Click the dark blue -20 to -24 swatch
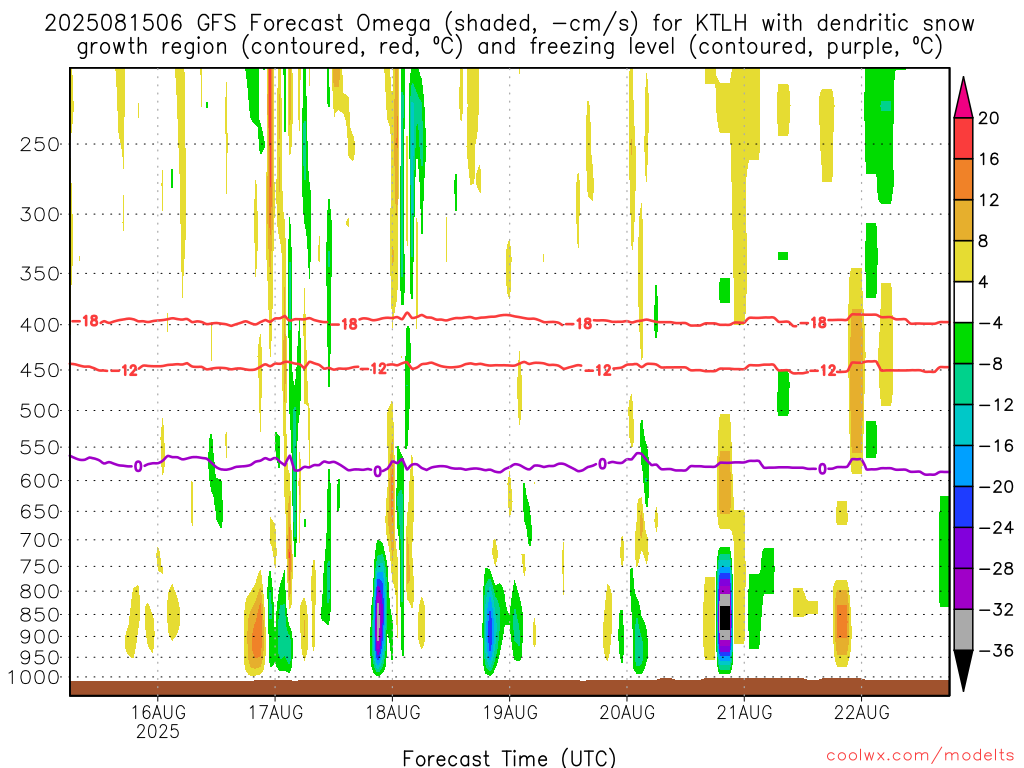 pyautogui.click(x=963, y=507)
